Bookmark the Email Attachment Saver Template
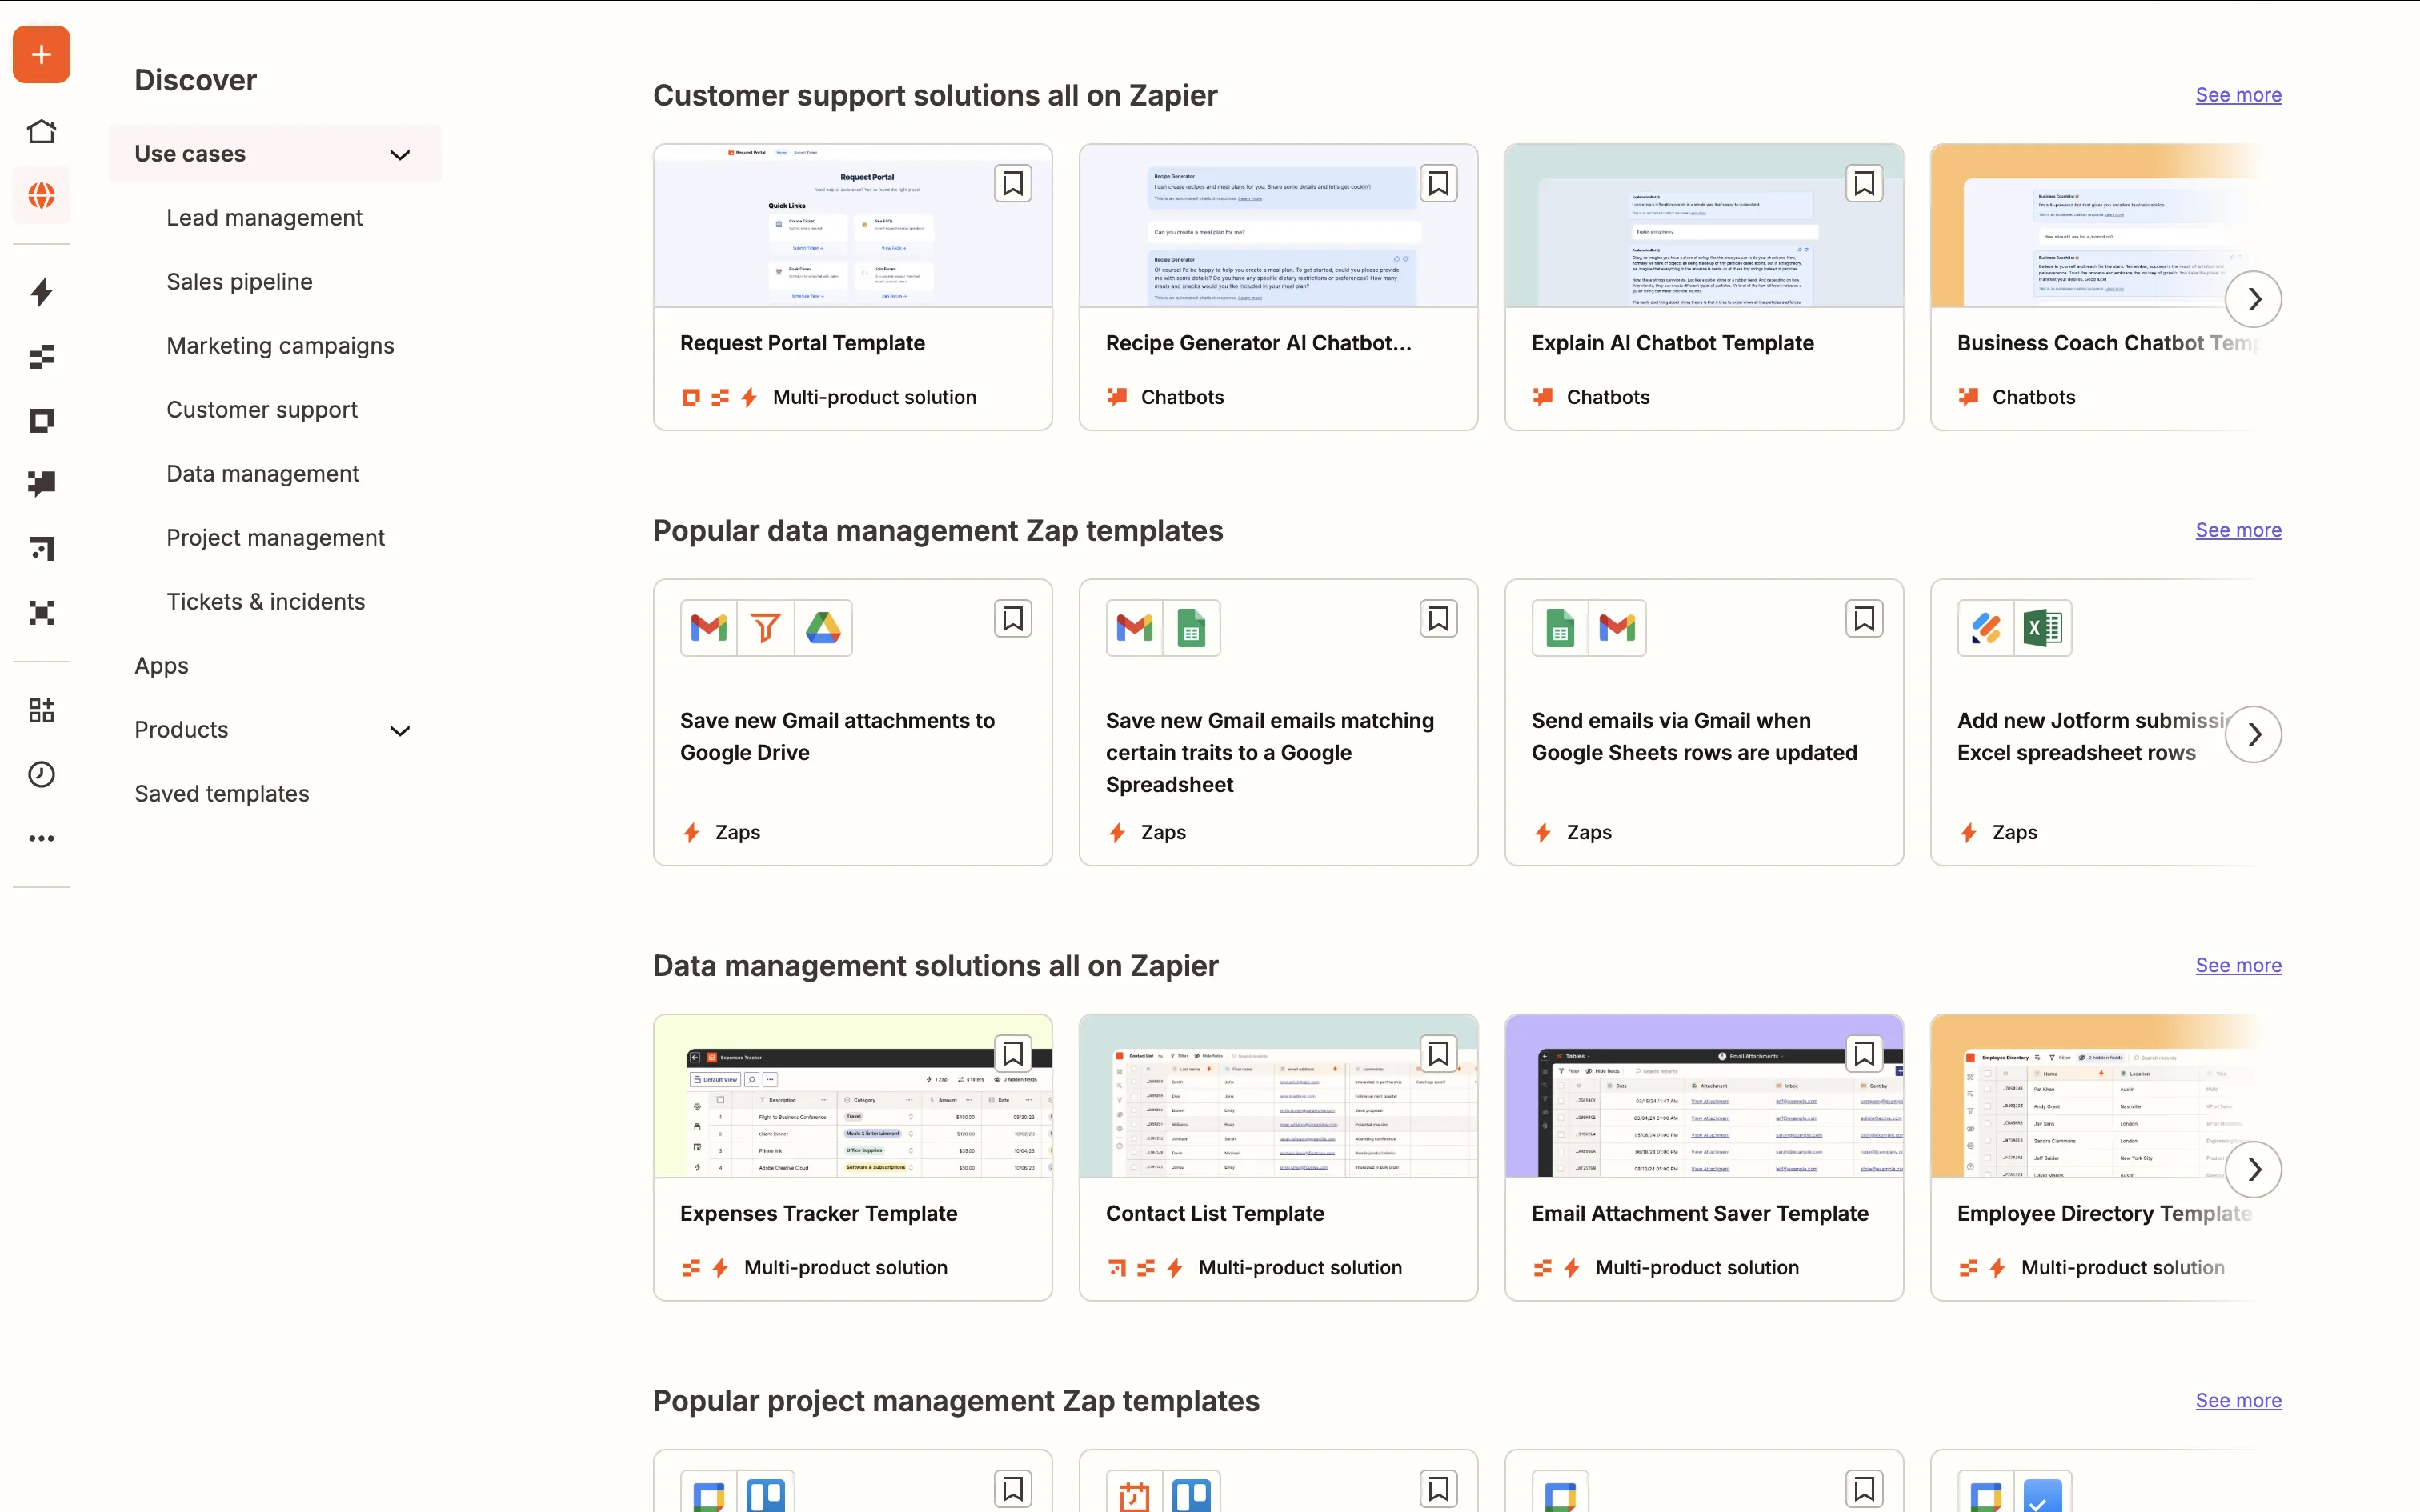Viewport: 2420px width, 1512px height. pyautogui.click(x=1863, y=1054)
